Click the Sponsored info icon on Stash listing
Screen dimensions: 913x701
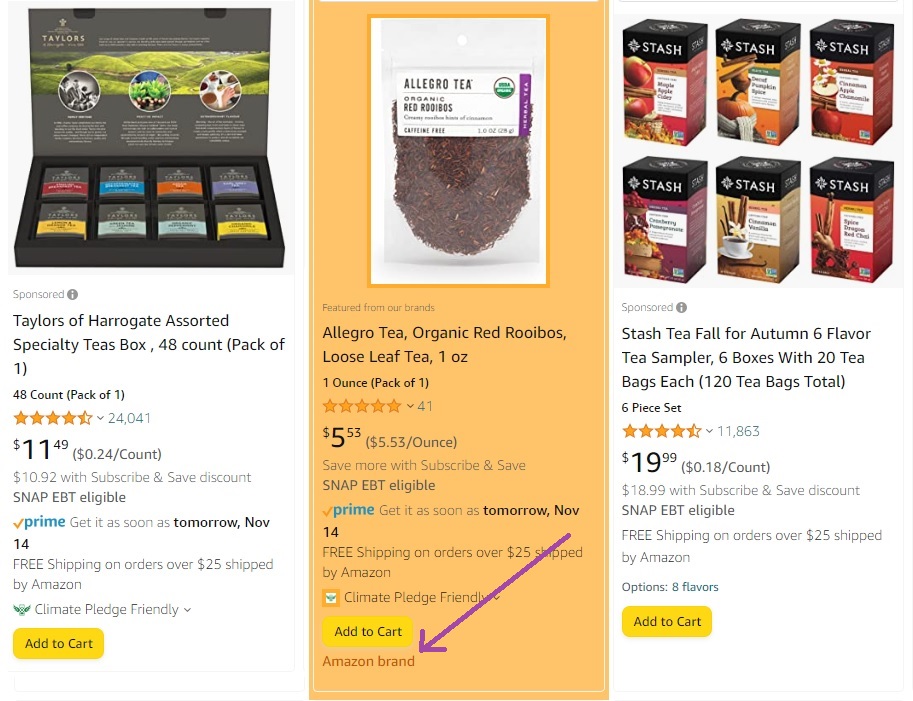[x=681, y=307]
